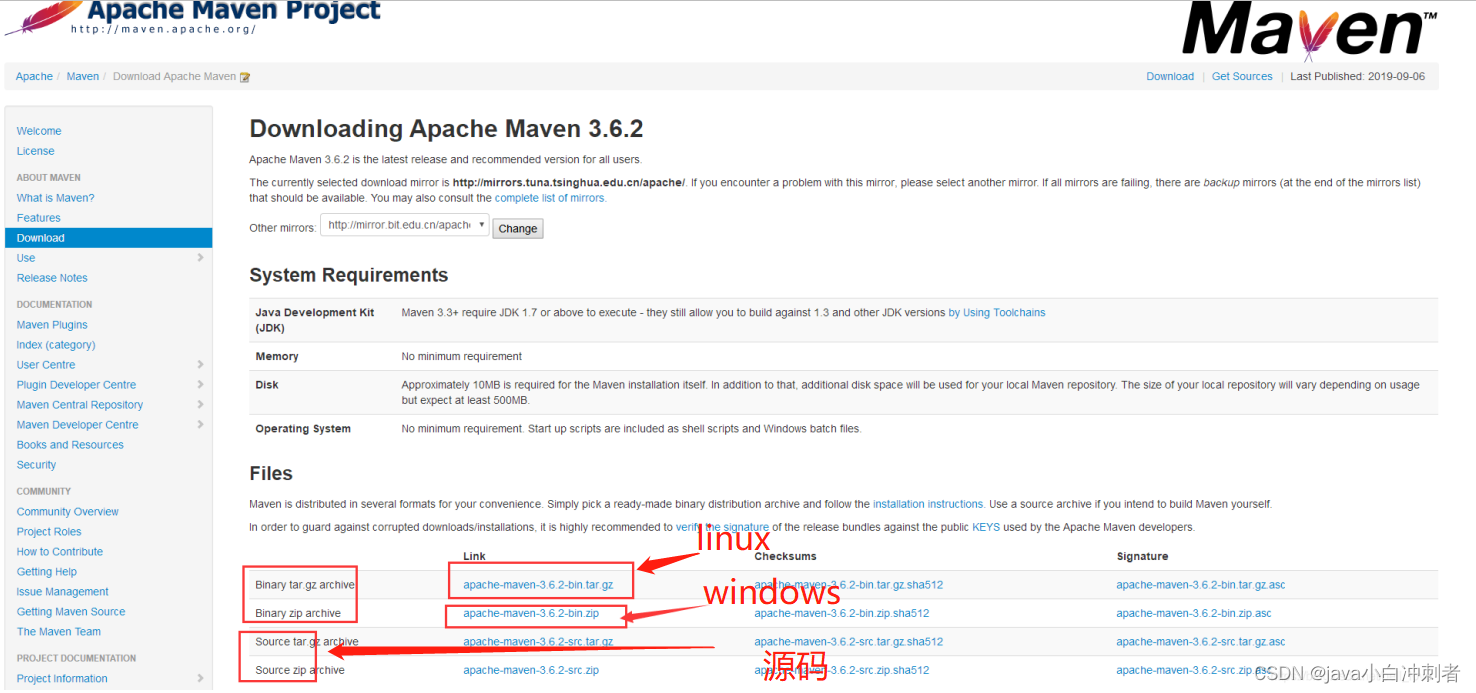Click the System Requirements heading
Viewport: 1476px width, 693px height.
point(349,275)
